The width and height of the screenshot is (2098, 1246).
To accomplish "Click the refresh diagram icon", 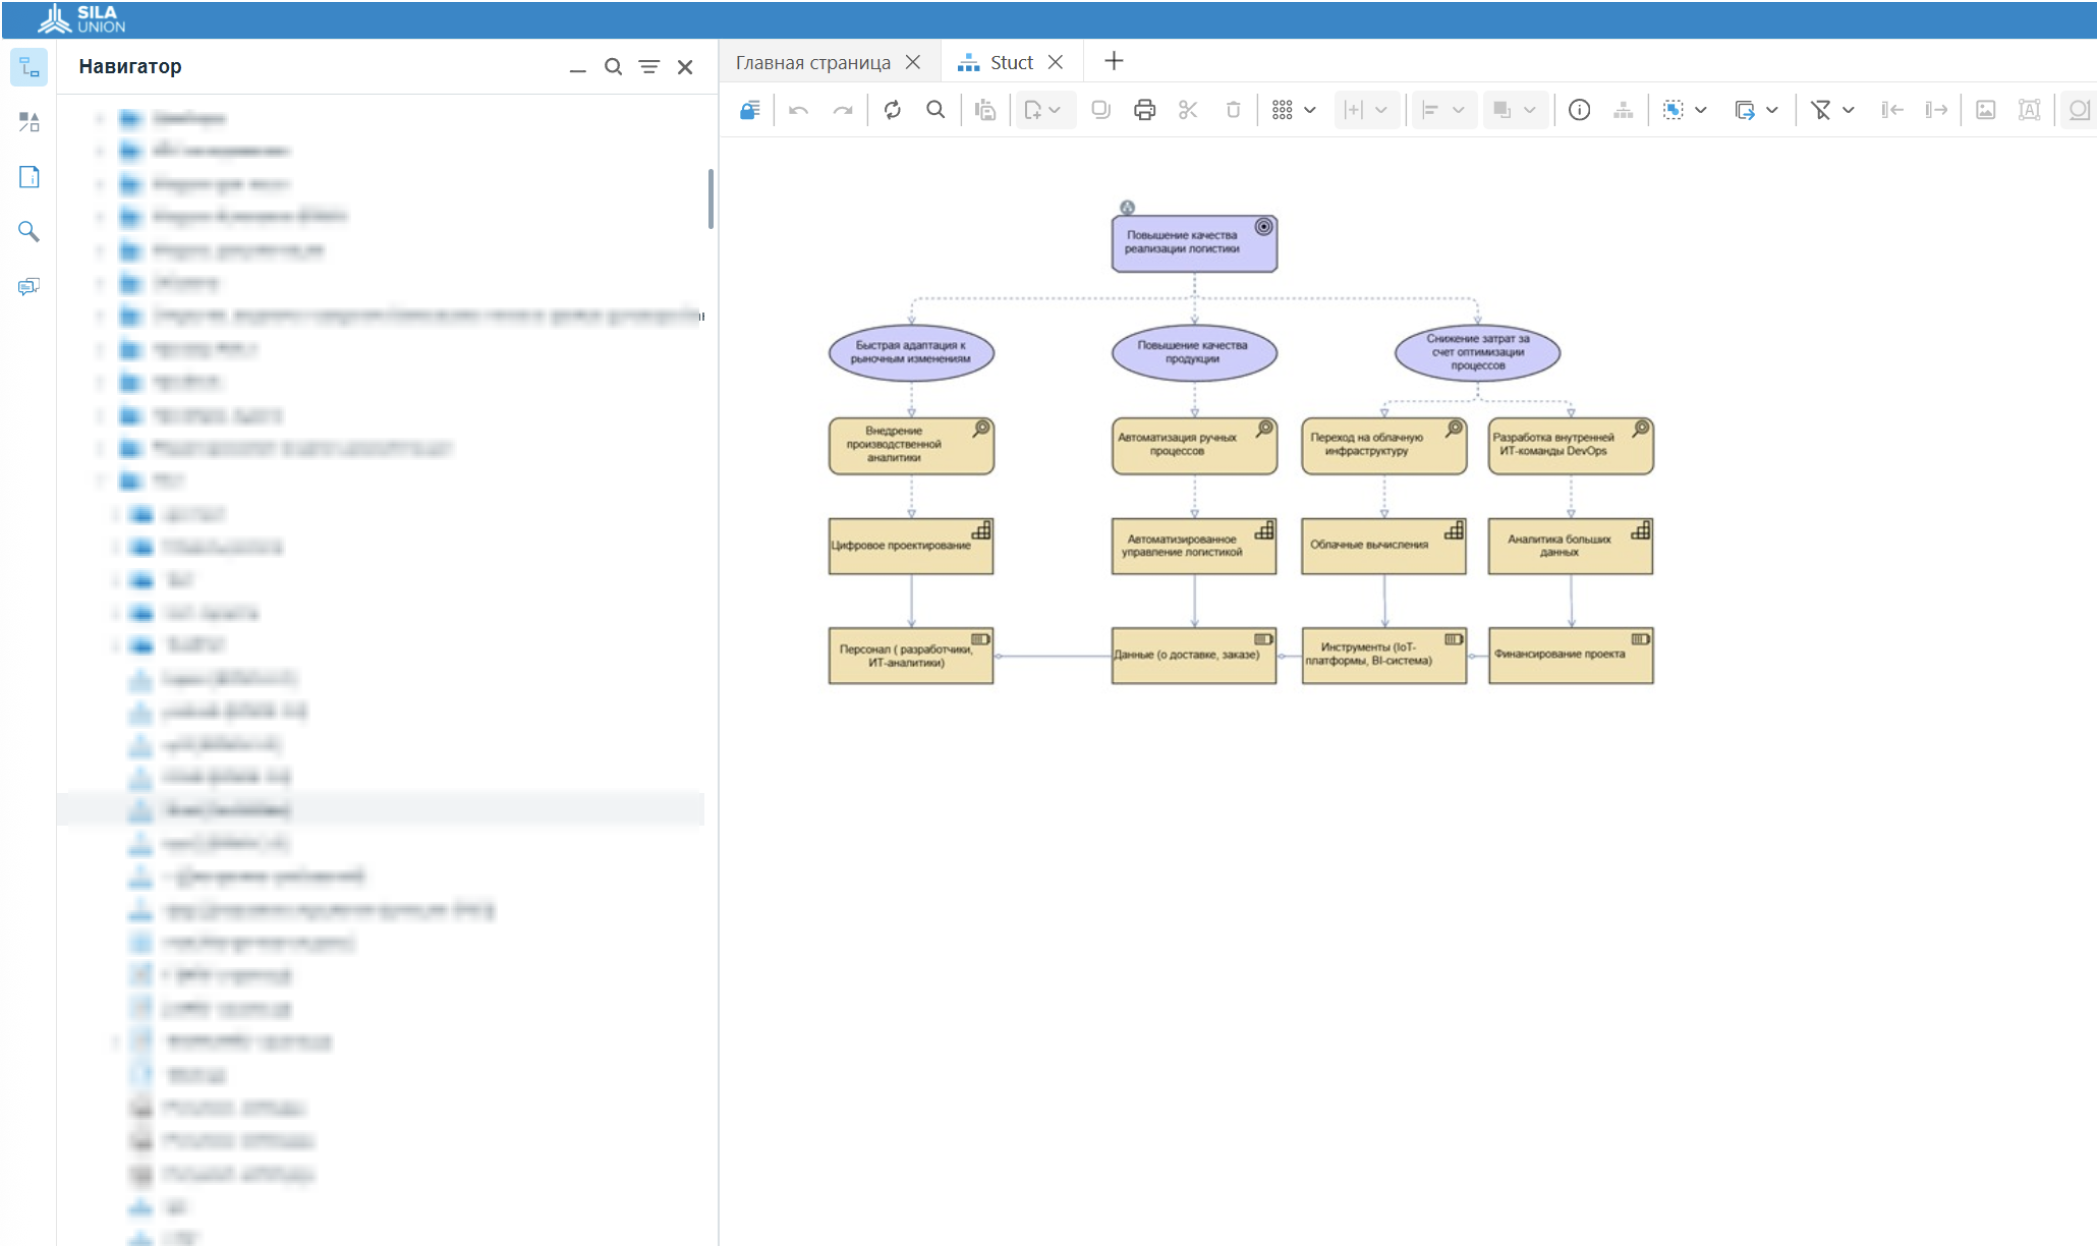I will click(x=892, y=110).
